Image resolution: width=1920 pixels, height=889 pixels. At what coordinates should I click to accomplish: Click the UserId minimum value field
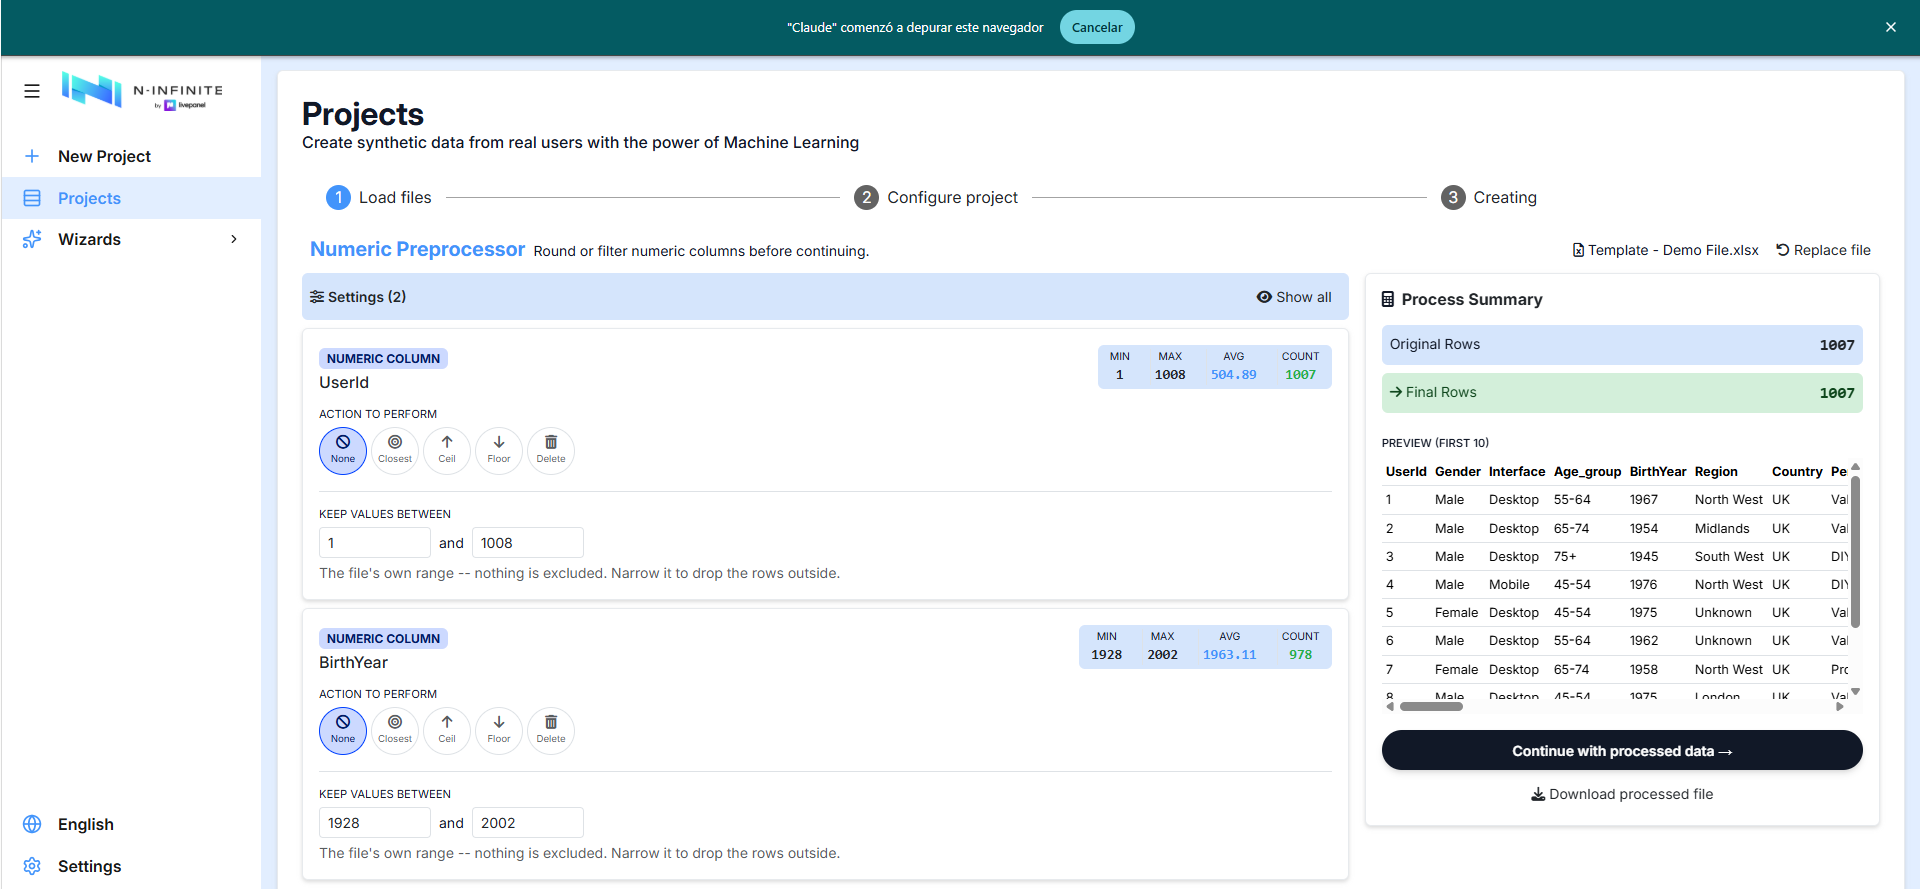pyautogui.click(x=375, y=543)
